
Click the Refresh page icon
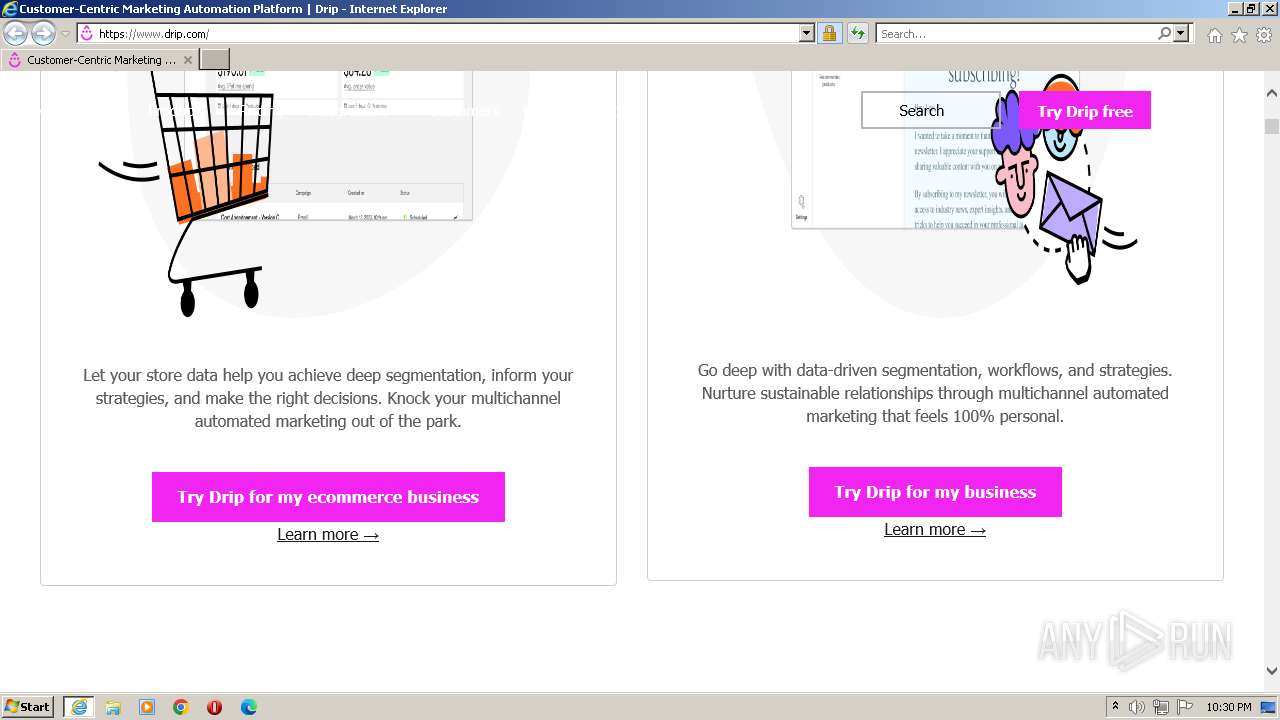tap(857, 34)
